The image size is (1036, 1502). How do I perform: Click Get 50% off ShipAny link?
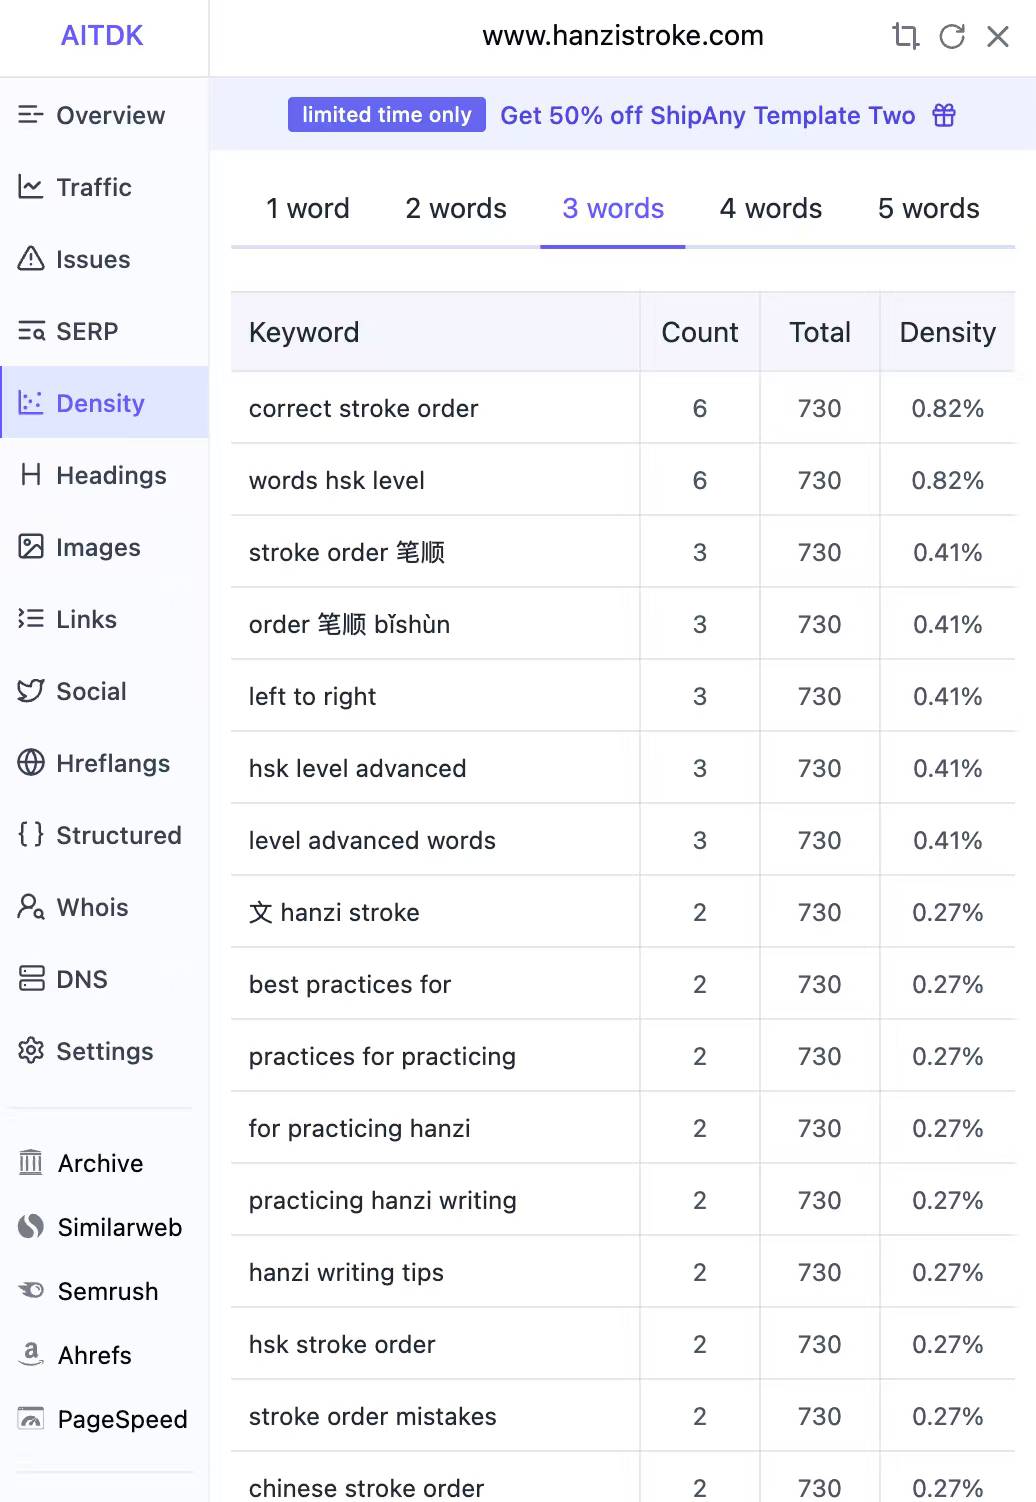(708, 115)
